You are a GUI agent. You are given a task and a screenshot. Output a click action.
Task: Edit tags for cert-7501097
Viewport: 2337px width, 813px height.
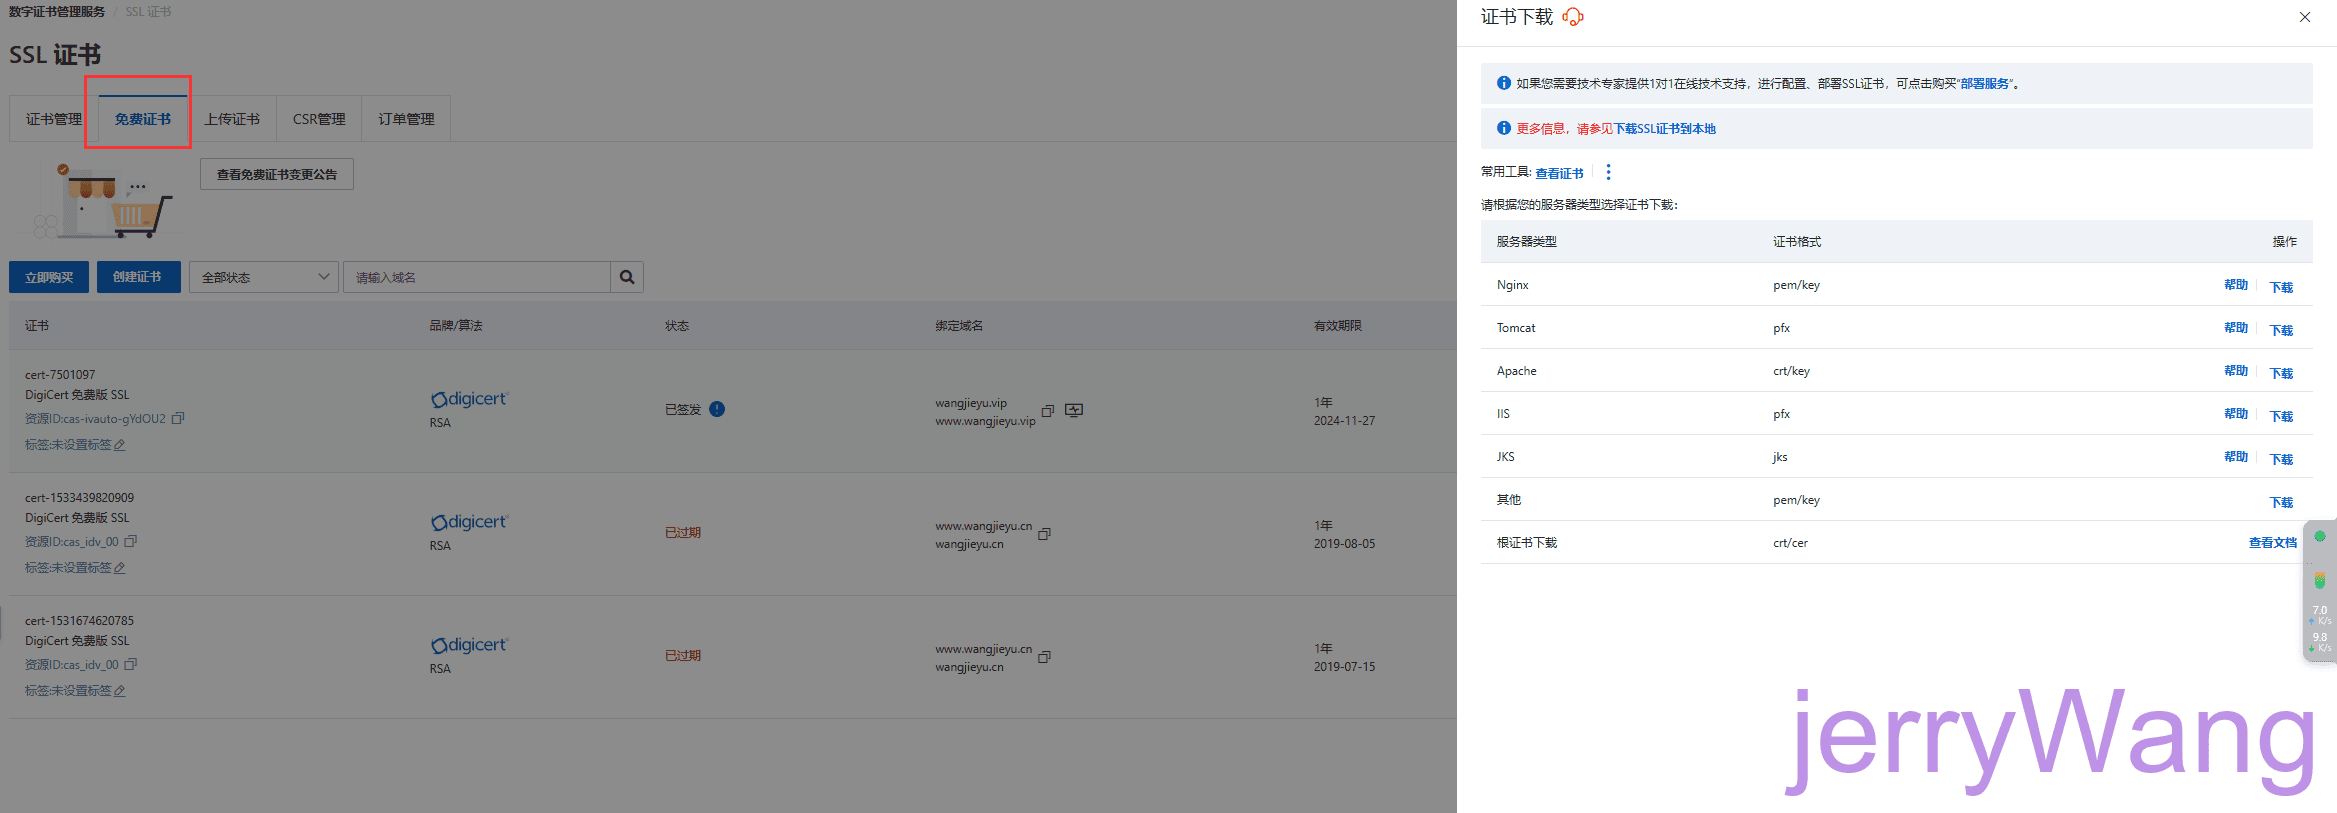click(120, 445)
